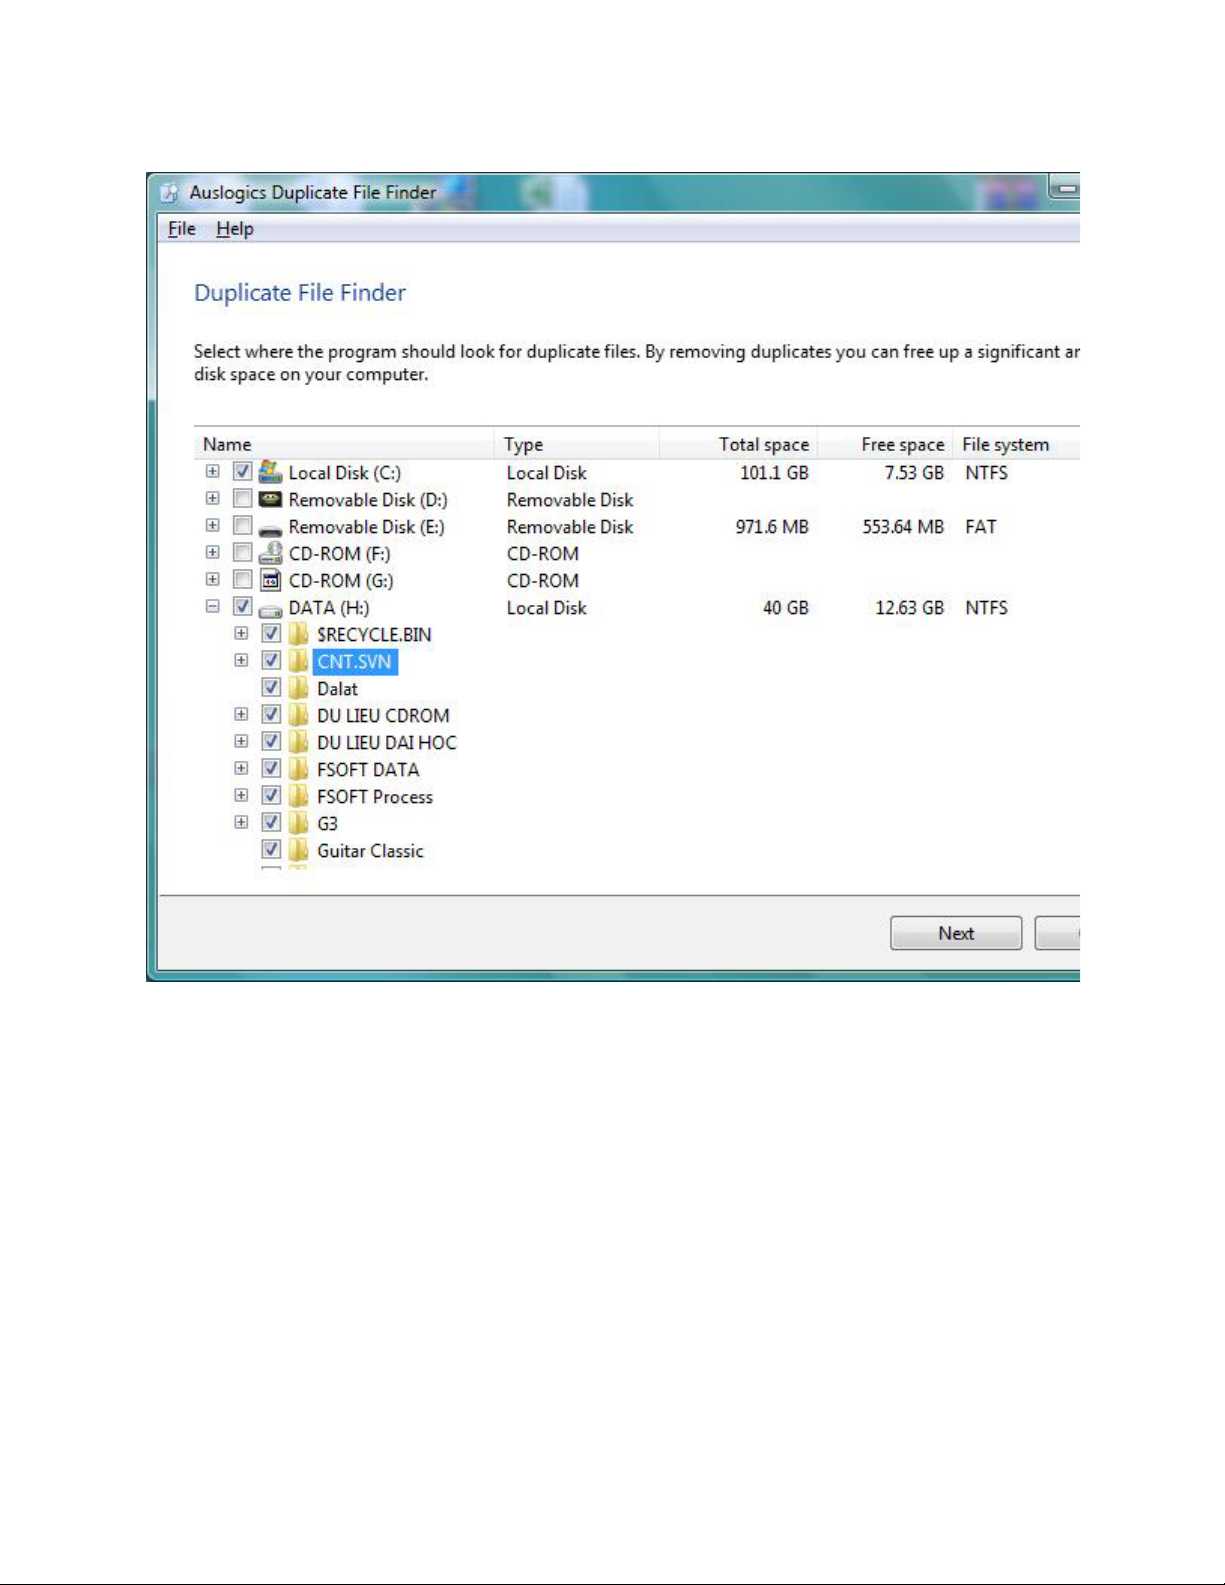Click the Next button
The image size is (1225, 1585).
pos(955,933)
